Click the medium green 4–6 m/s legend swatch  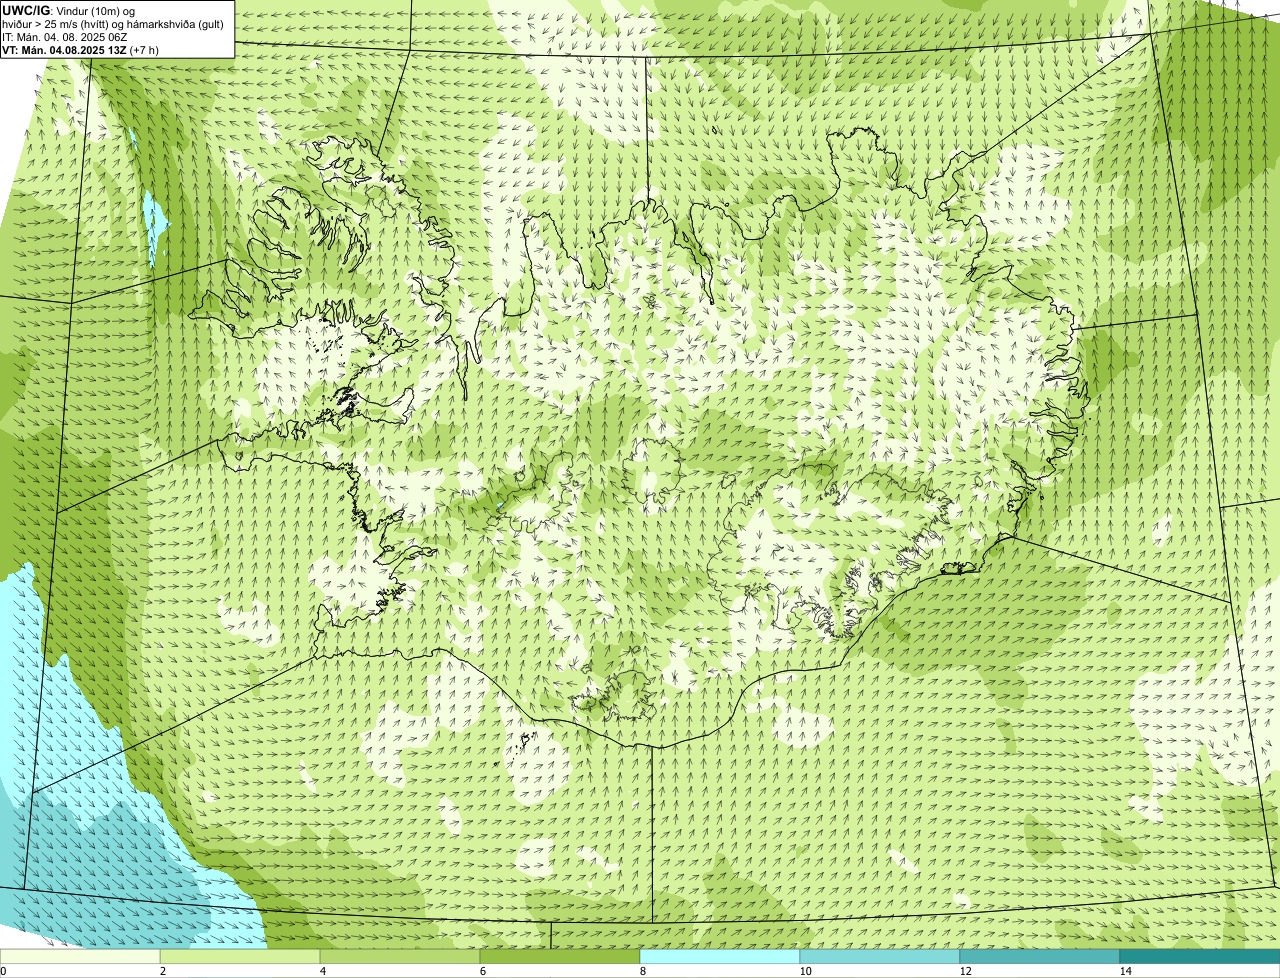click(x=400, y=956)
